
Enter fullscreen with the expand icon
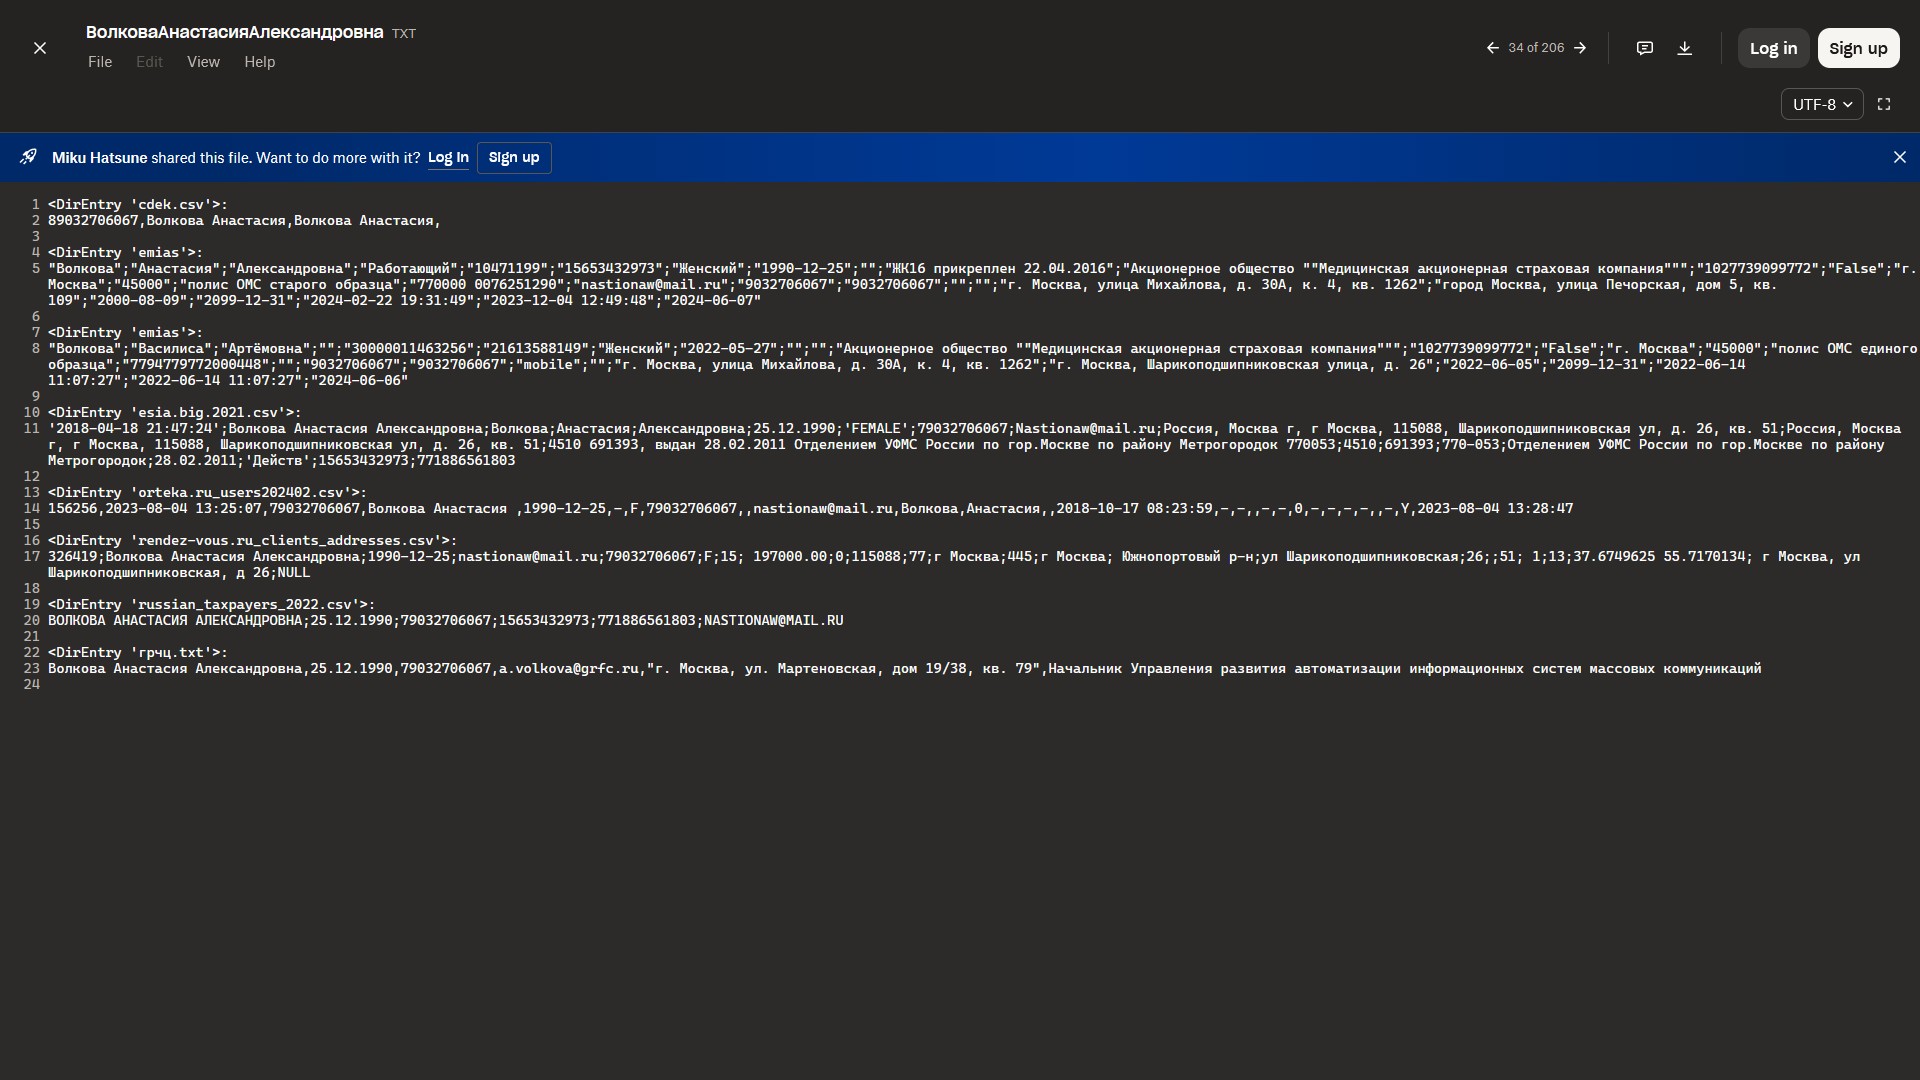tap(1884, 104)
